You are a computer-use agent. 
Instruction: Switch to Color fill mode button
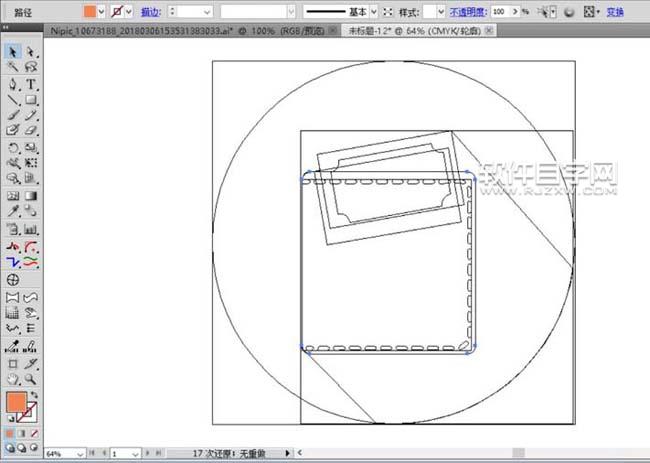(10, 434)
